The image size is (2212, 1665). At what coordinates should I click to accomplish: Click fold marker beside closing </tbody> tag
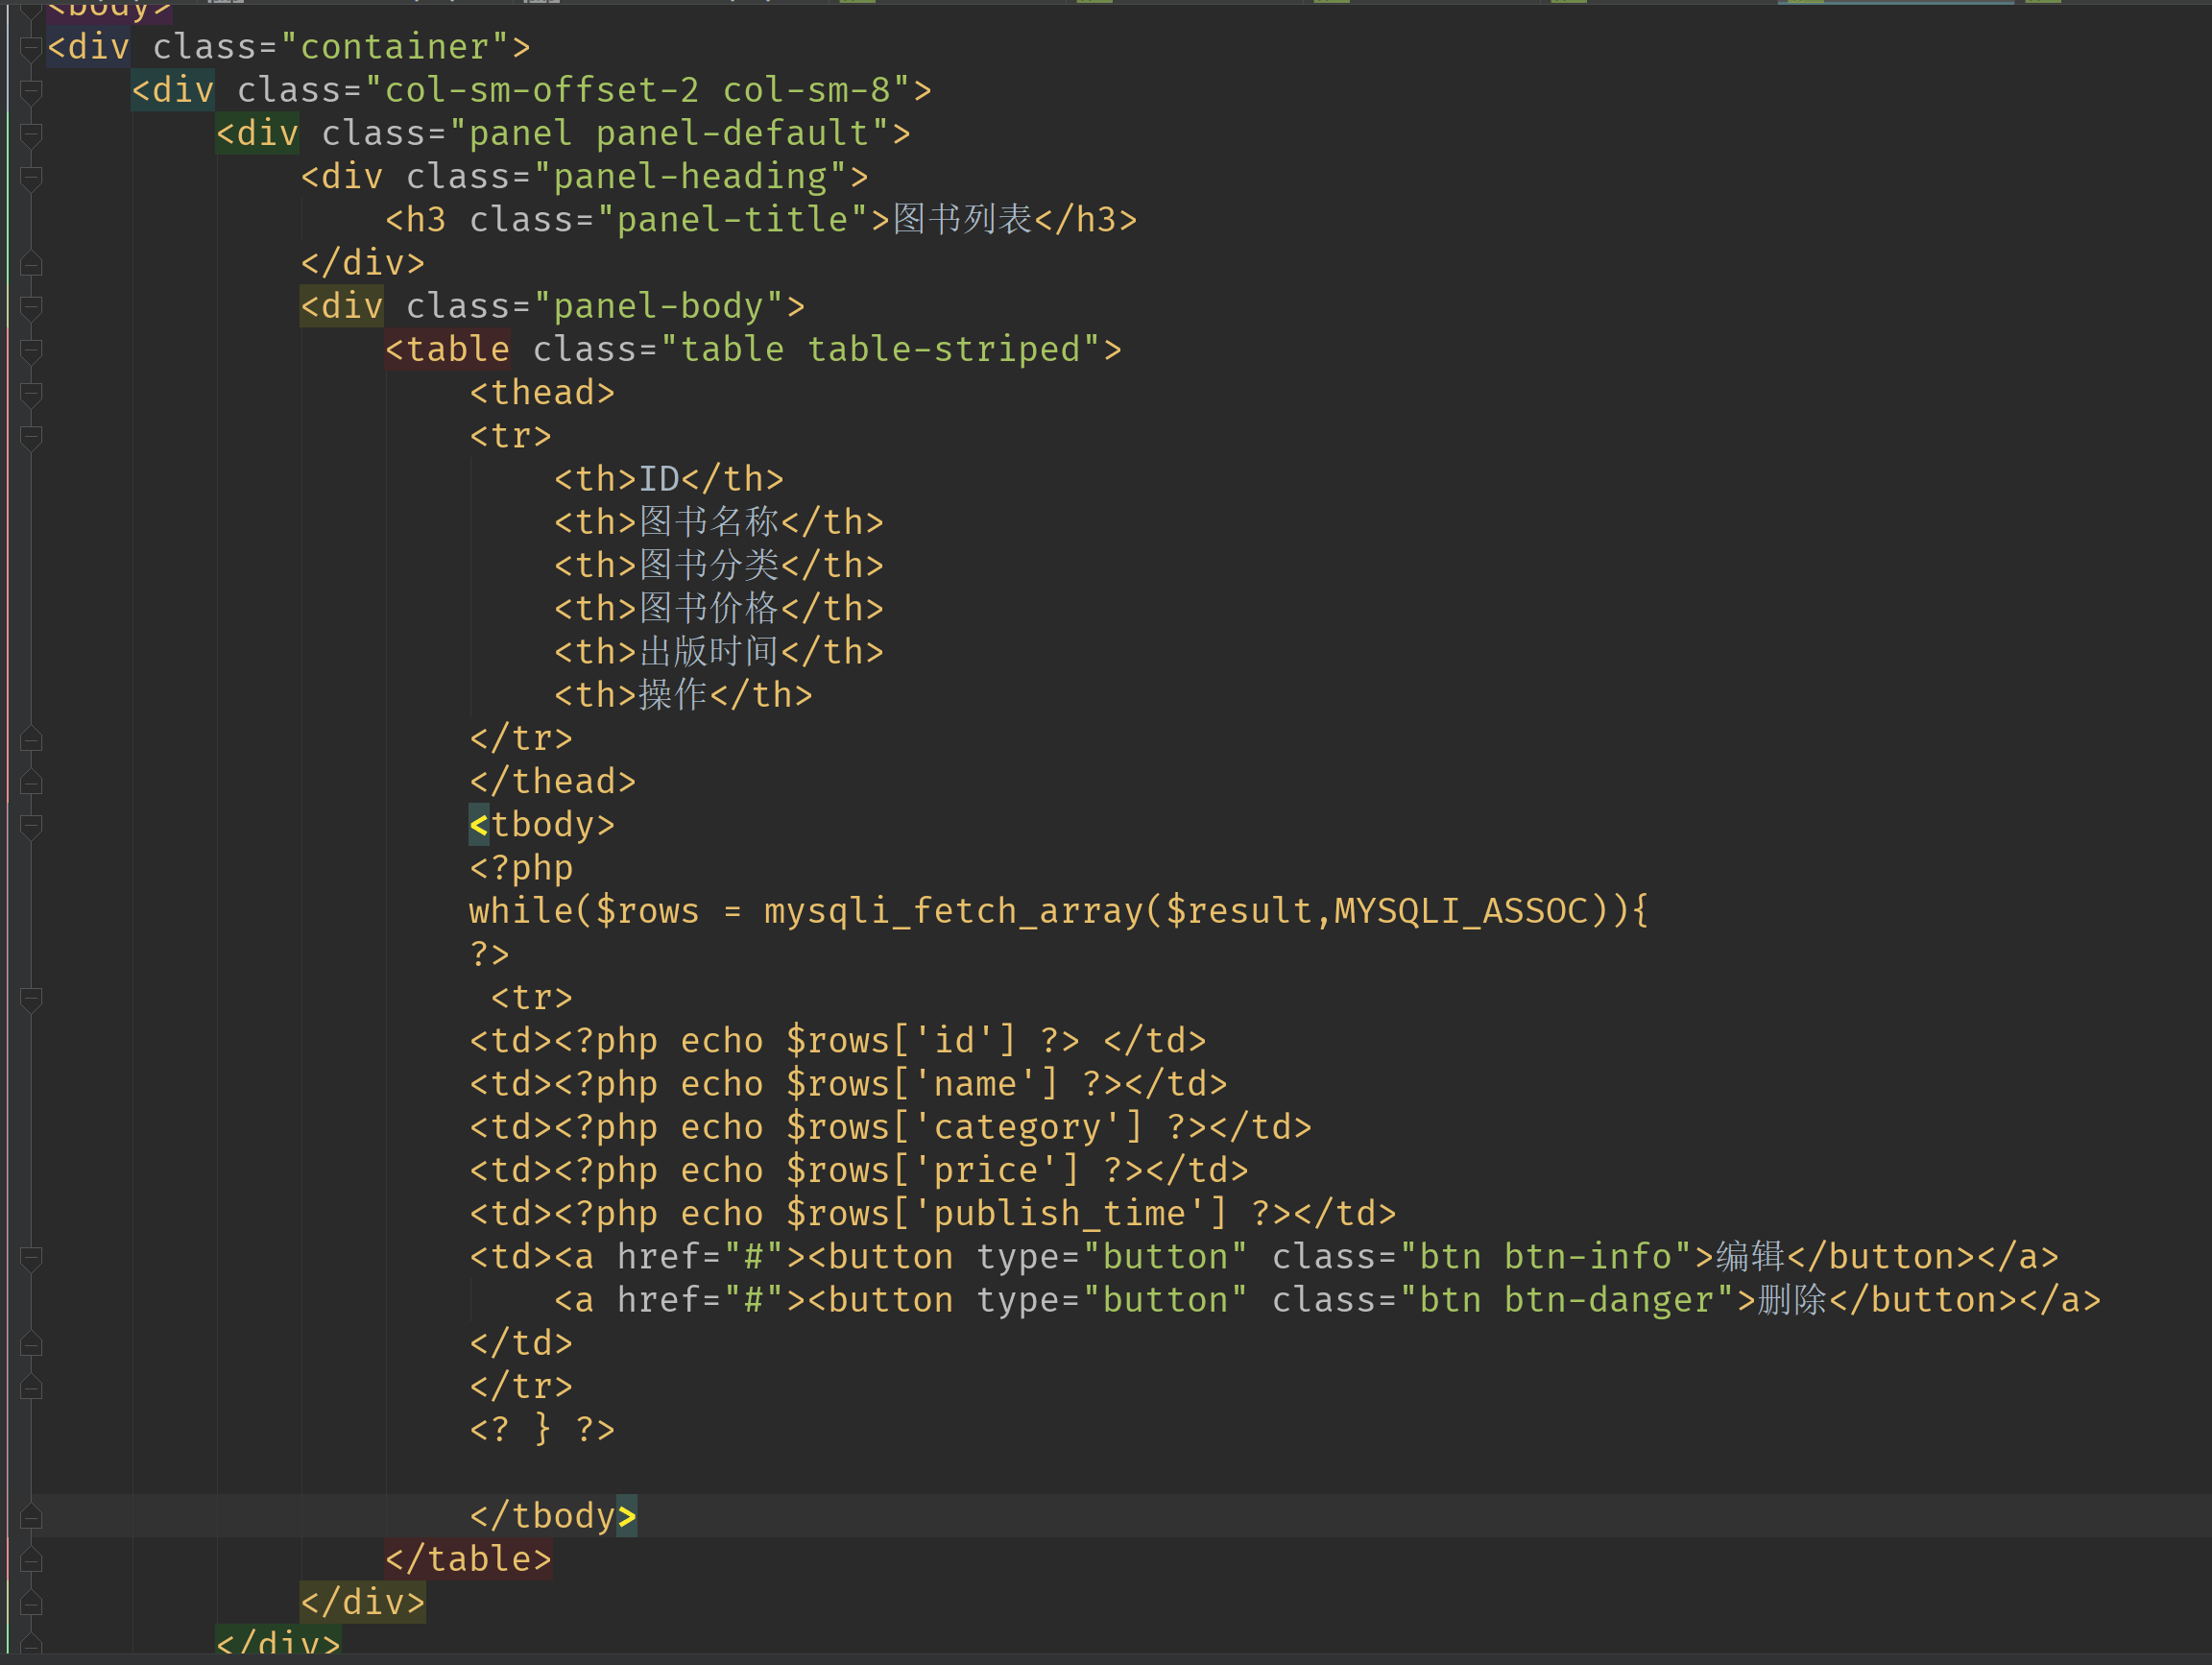click(x=31, y=1516)
